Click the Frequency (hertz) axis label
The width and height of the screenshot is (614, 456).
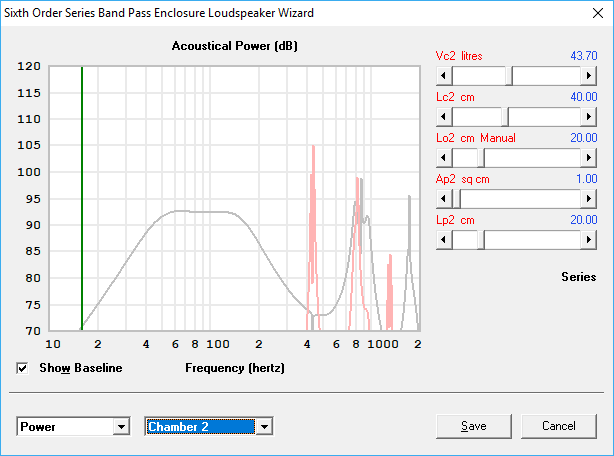pos(235,368)
